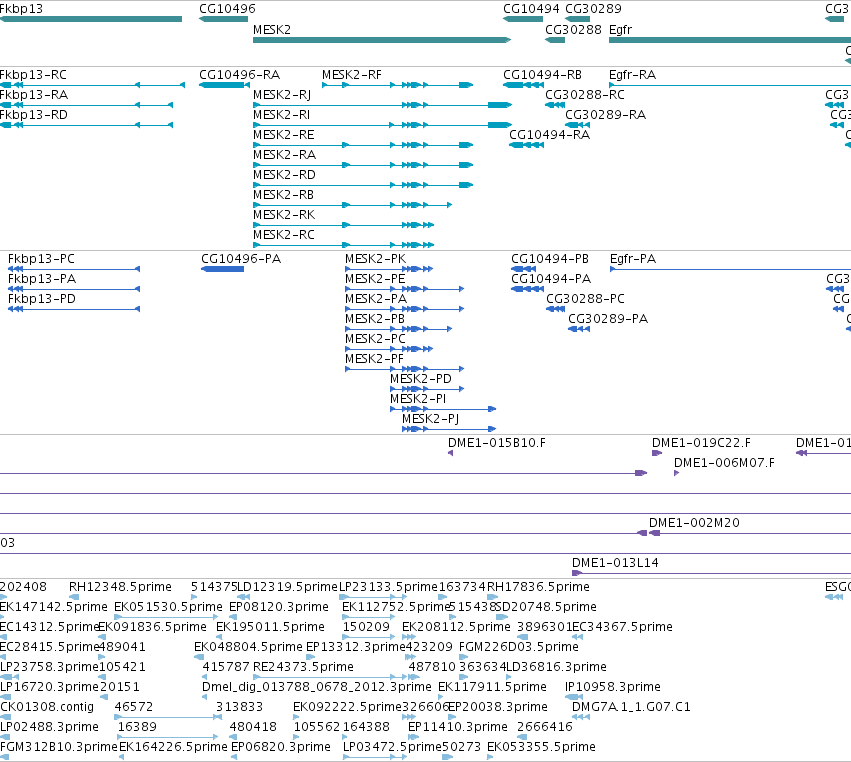This screenshot has height=762, width=851.
Task: Select the MESK2 gene bar label
Action: (x=272, y=29)
